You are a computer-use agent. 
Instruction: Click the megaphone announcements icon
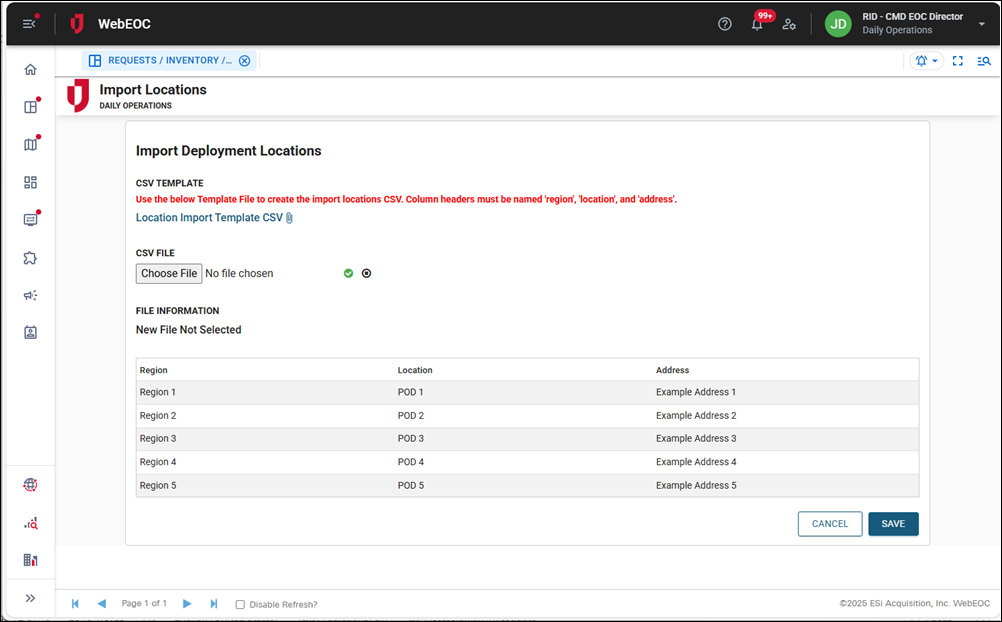tap(30, 295)
